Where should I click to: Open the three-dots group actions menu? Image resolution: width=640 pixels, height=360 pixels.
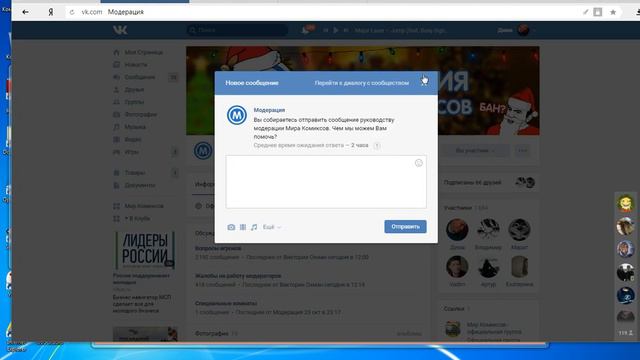pyautogui.click(x=523, y=151)
